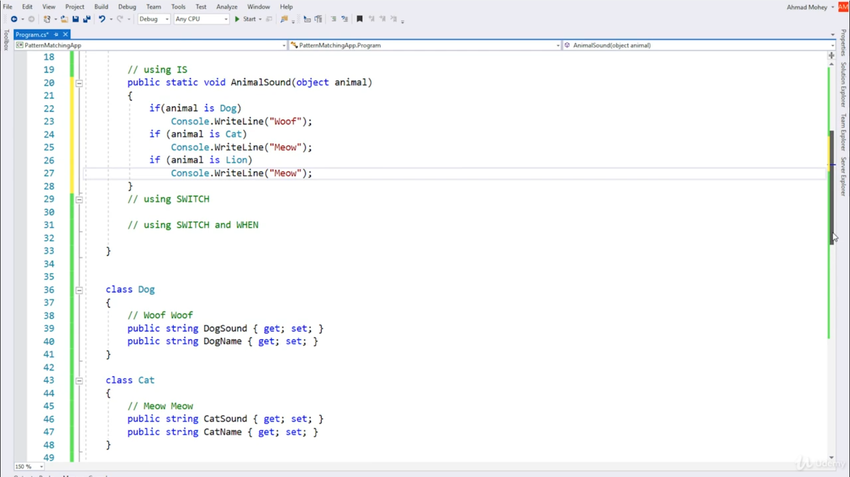Collapse the using SWITCH comment region
This screenshot has height=477, width=850.
(79, 199)
